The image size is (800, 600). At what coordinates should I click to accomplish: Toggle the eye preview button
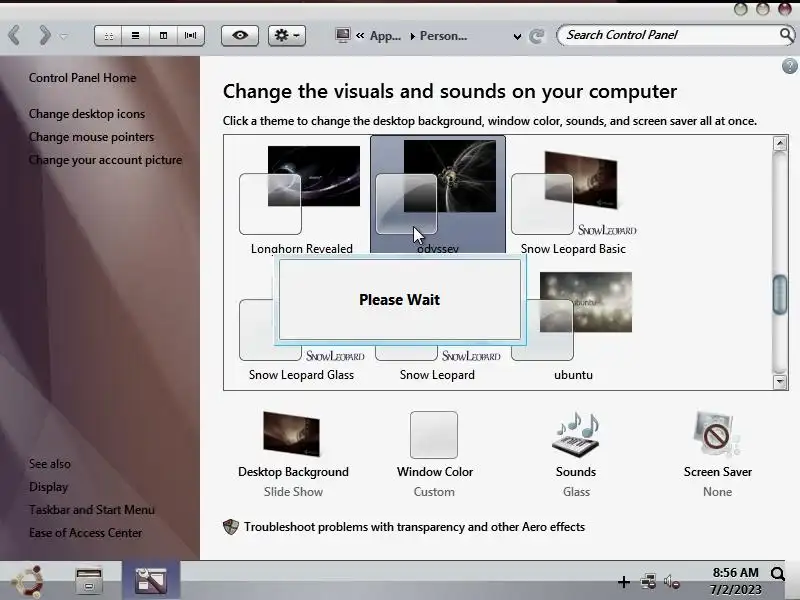coord(240,36)
